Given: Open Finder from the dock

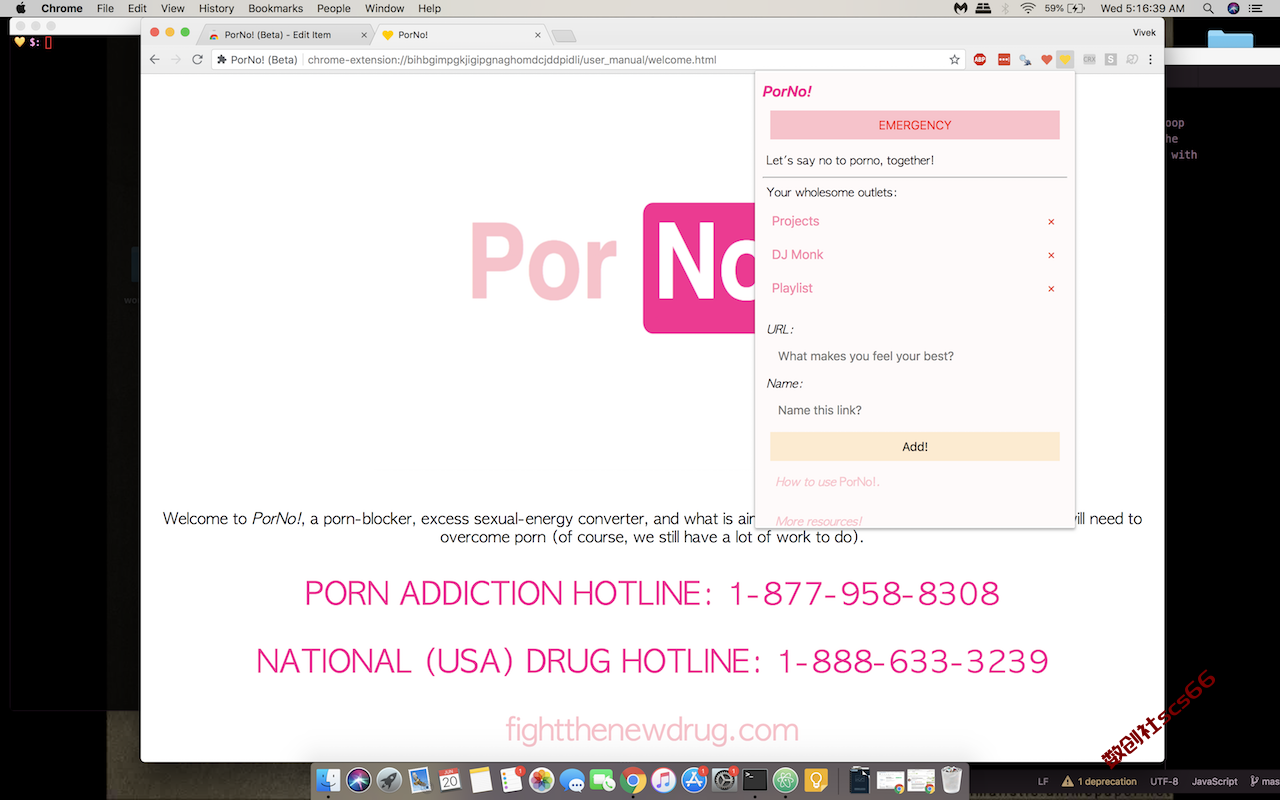Looking at the screenshot, I should tap(328, 780).
